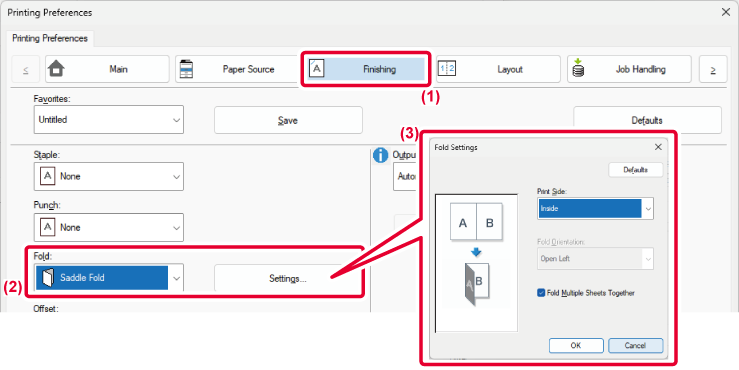
Task: Click the right arrow for more tabs
Action: point(713,69)
